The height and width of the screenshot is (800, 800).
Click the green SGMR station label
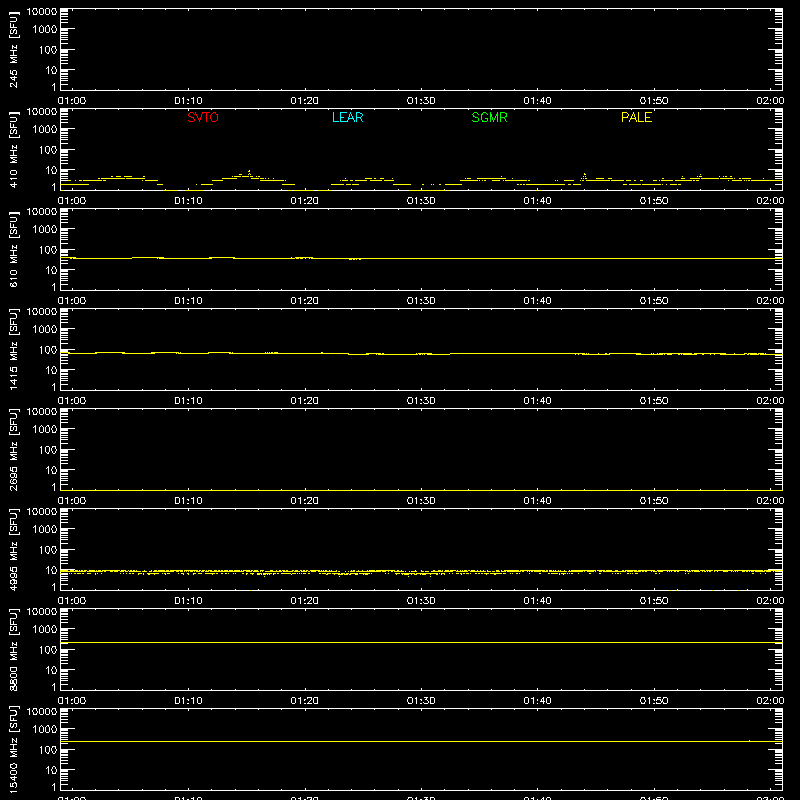(x=489, y=117)
